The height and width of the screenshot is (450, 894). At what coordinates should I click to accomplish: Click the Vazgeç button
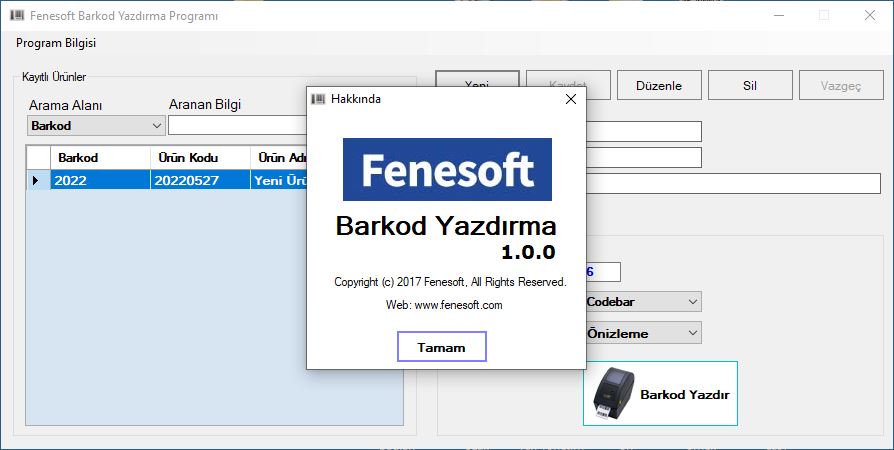[x=841, y=86]
